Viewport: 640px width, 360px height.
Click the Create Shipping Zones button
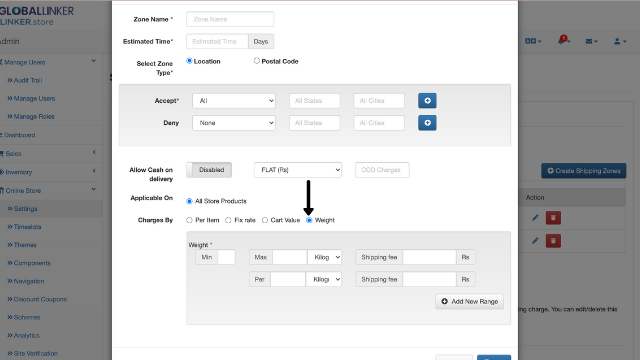[x=584, y=171]
